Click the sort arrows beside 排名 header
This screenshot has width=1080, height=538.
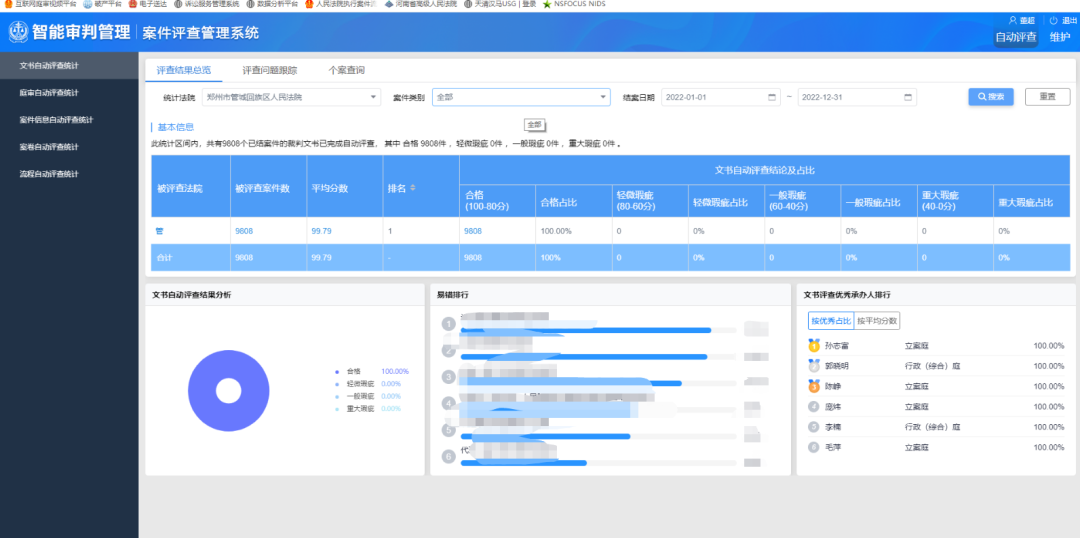(413, 187)
